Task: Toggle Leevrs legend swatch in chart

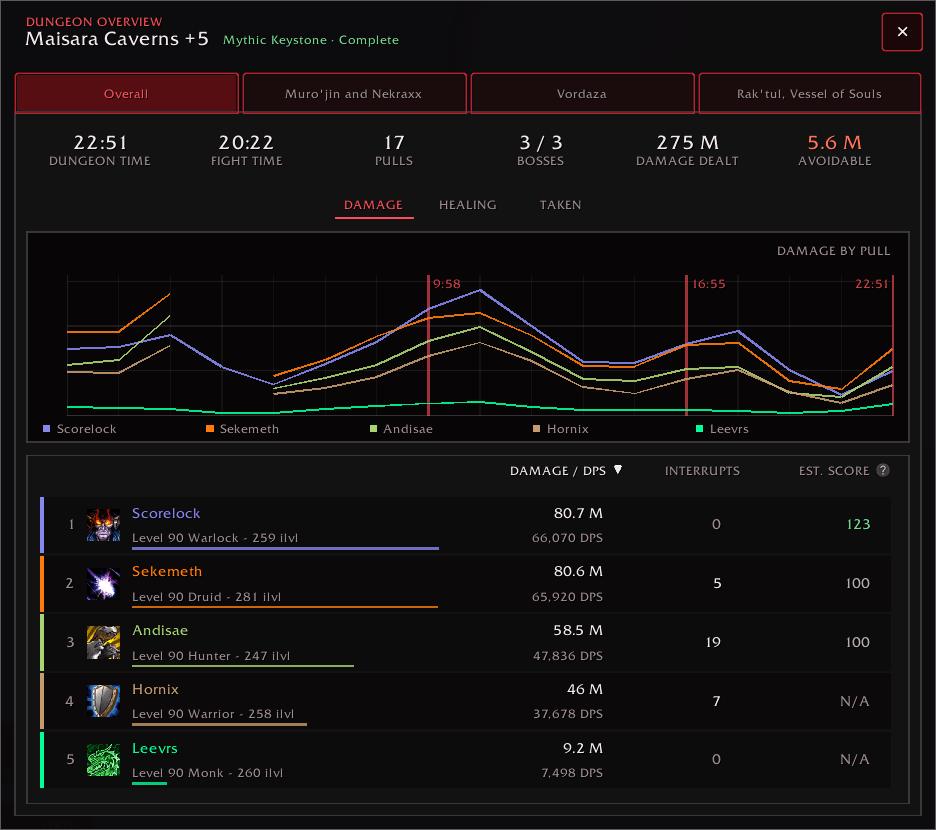Action: [699, 429]
